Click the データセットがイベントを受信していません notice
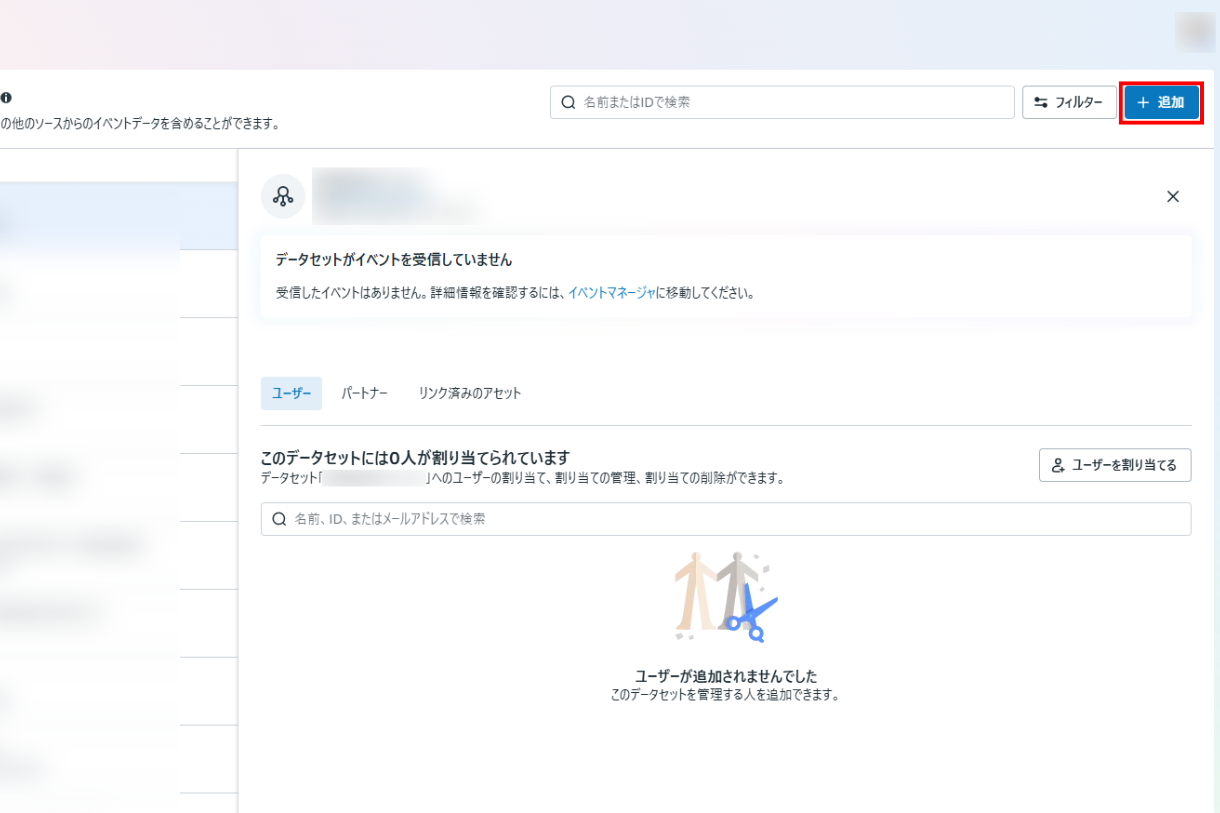 pyautogui.click(x=725, y=277)
